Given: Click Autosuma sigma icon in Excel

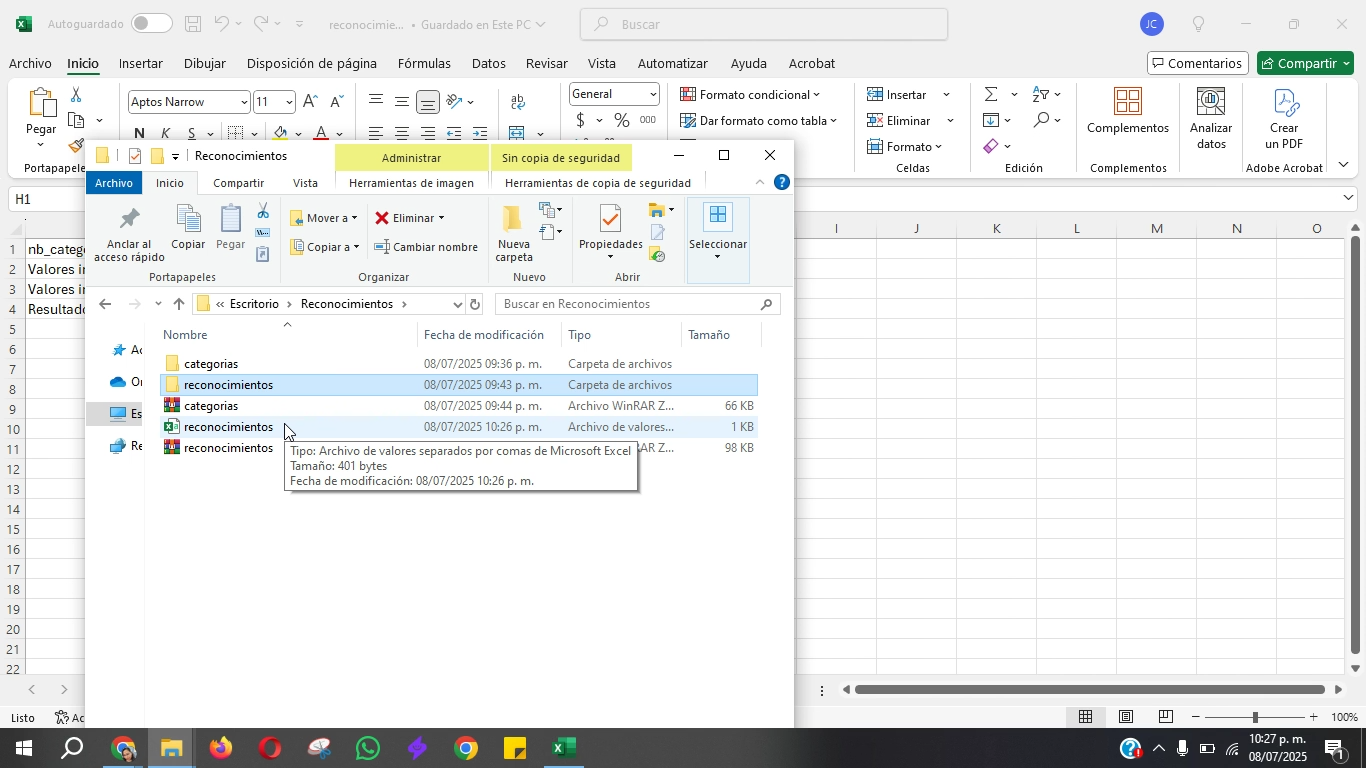Looking at the screenshot, I should (990, 95).
